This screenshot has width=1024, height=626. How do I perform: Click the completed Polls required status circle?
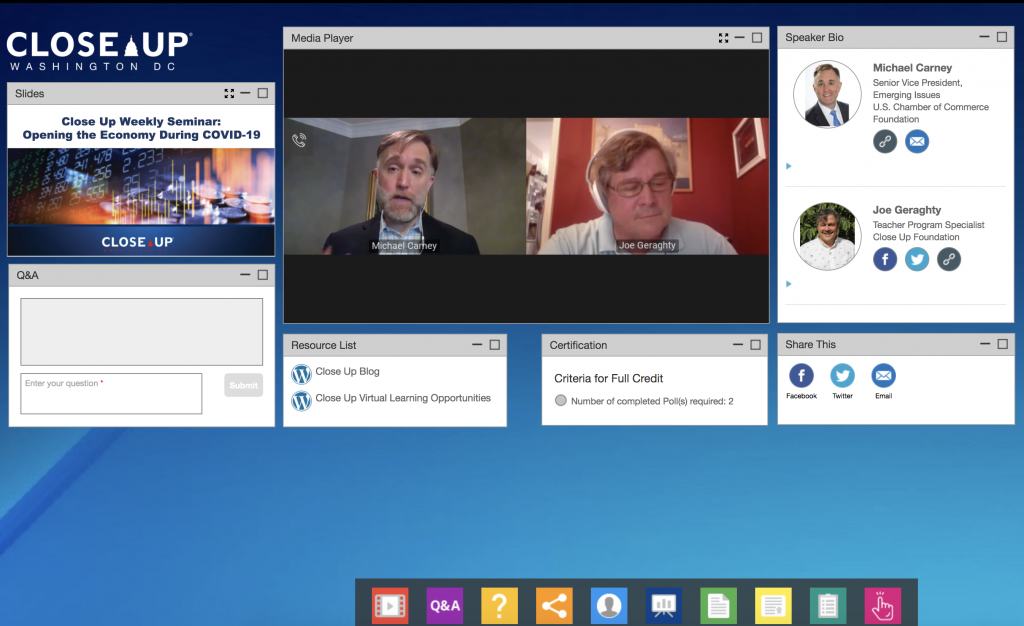pos(560,400)
